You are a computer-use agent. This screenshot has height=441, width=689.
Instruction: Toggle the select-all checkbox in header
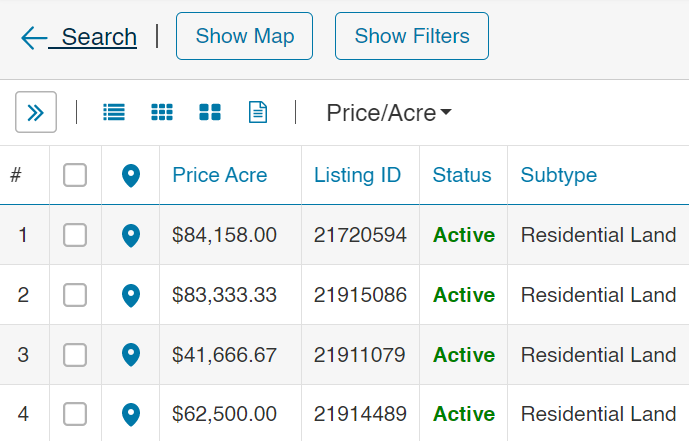coord(75,175)
